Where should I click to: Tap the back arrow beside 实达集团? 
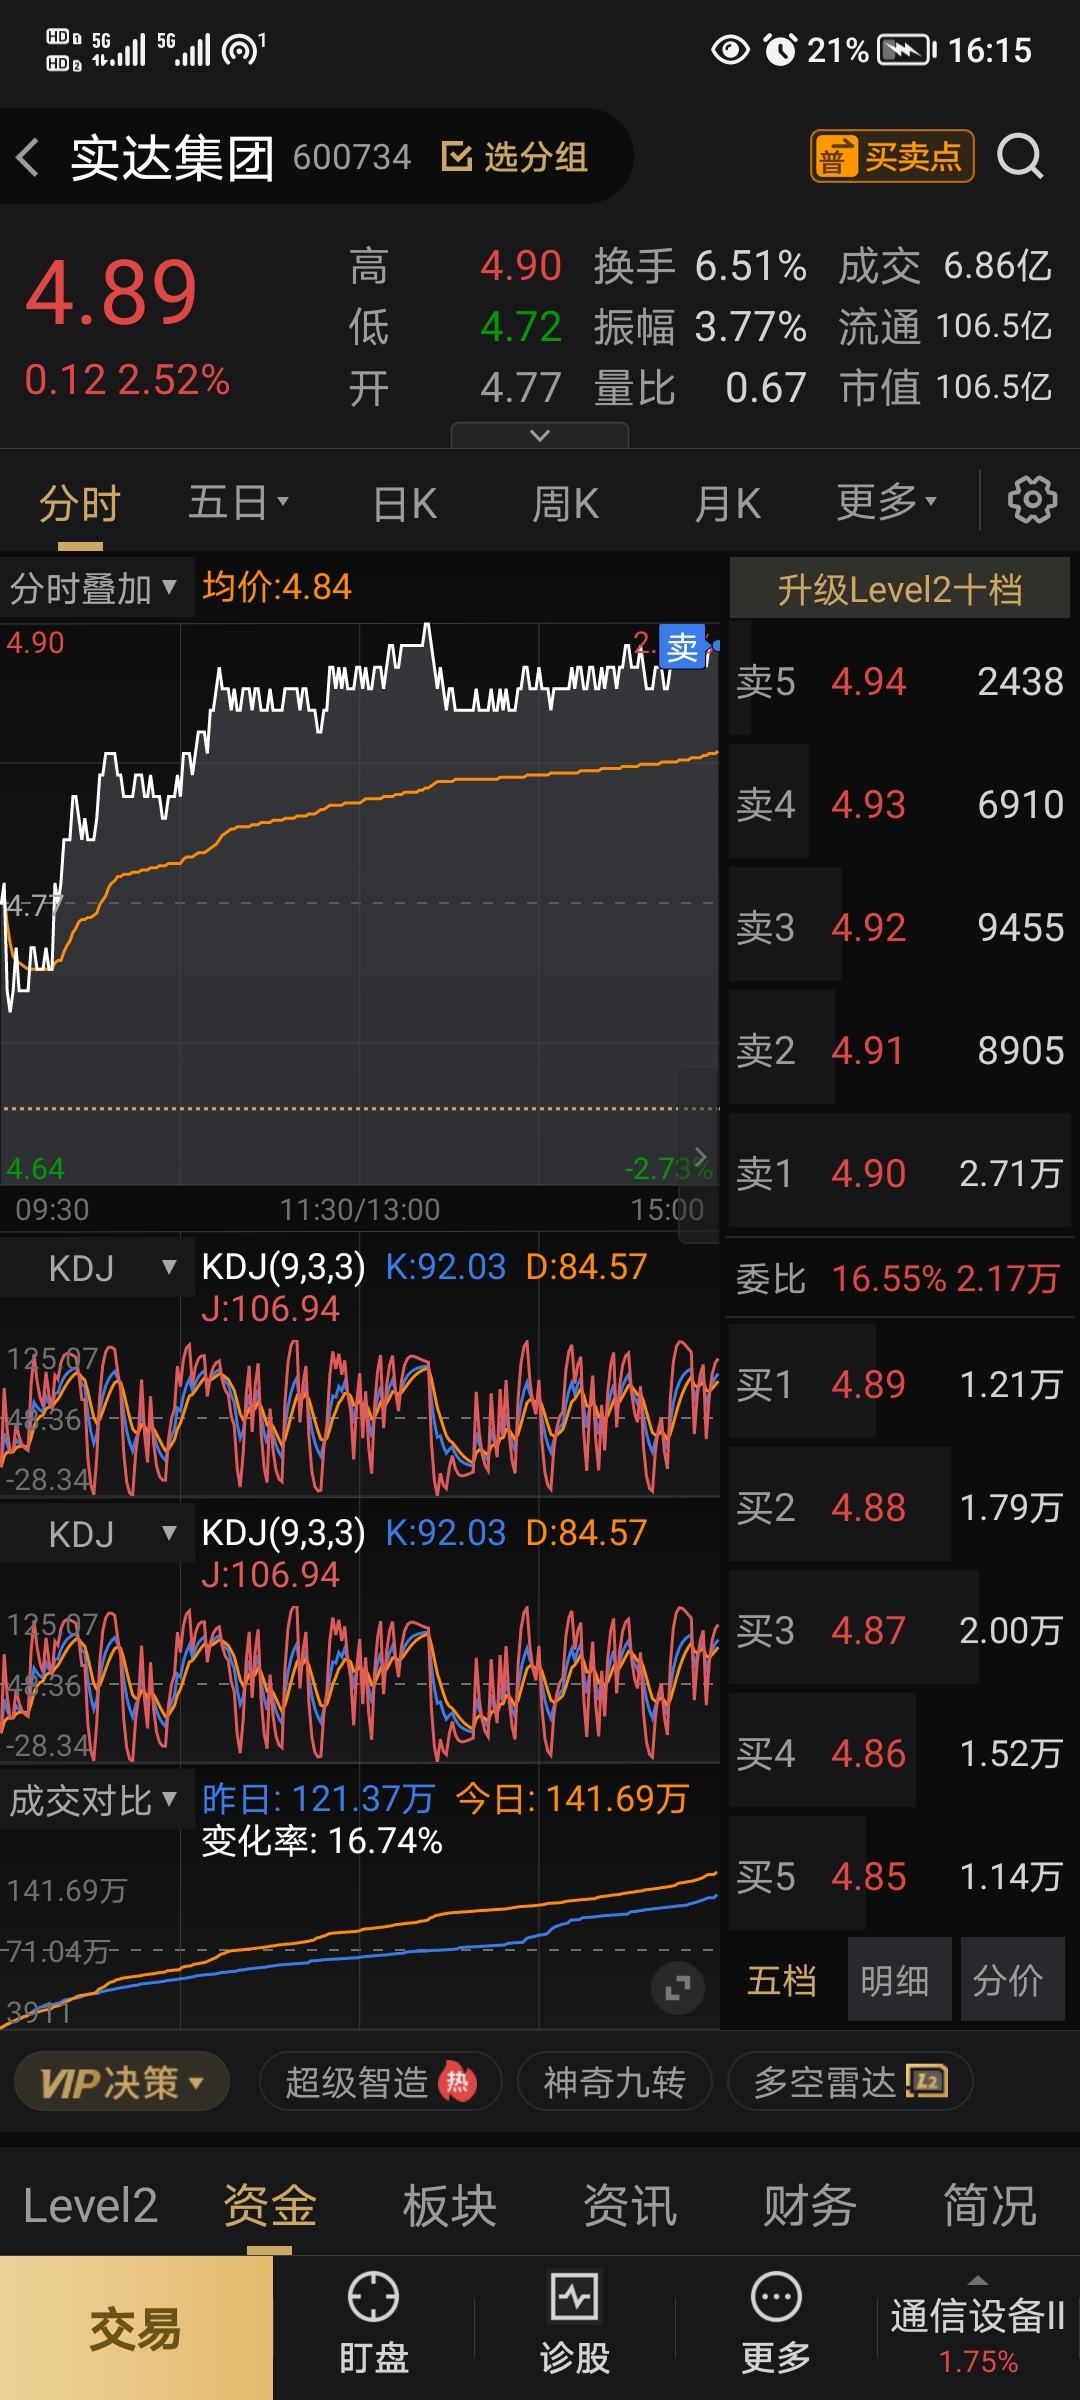click(x=28, y=157)
